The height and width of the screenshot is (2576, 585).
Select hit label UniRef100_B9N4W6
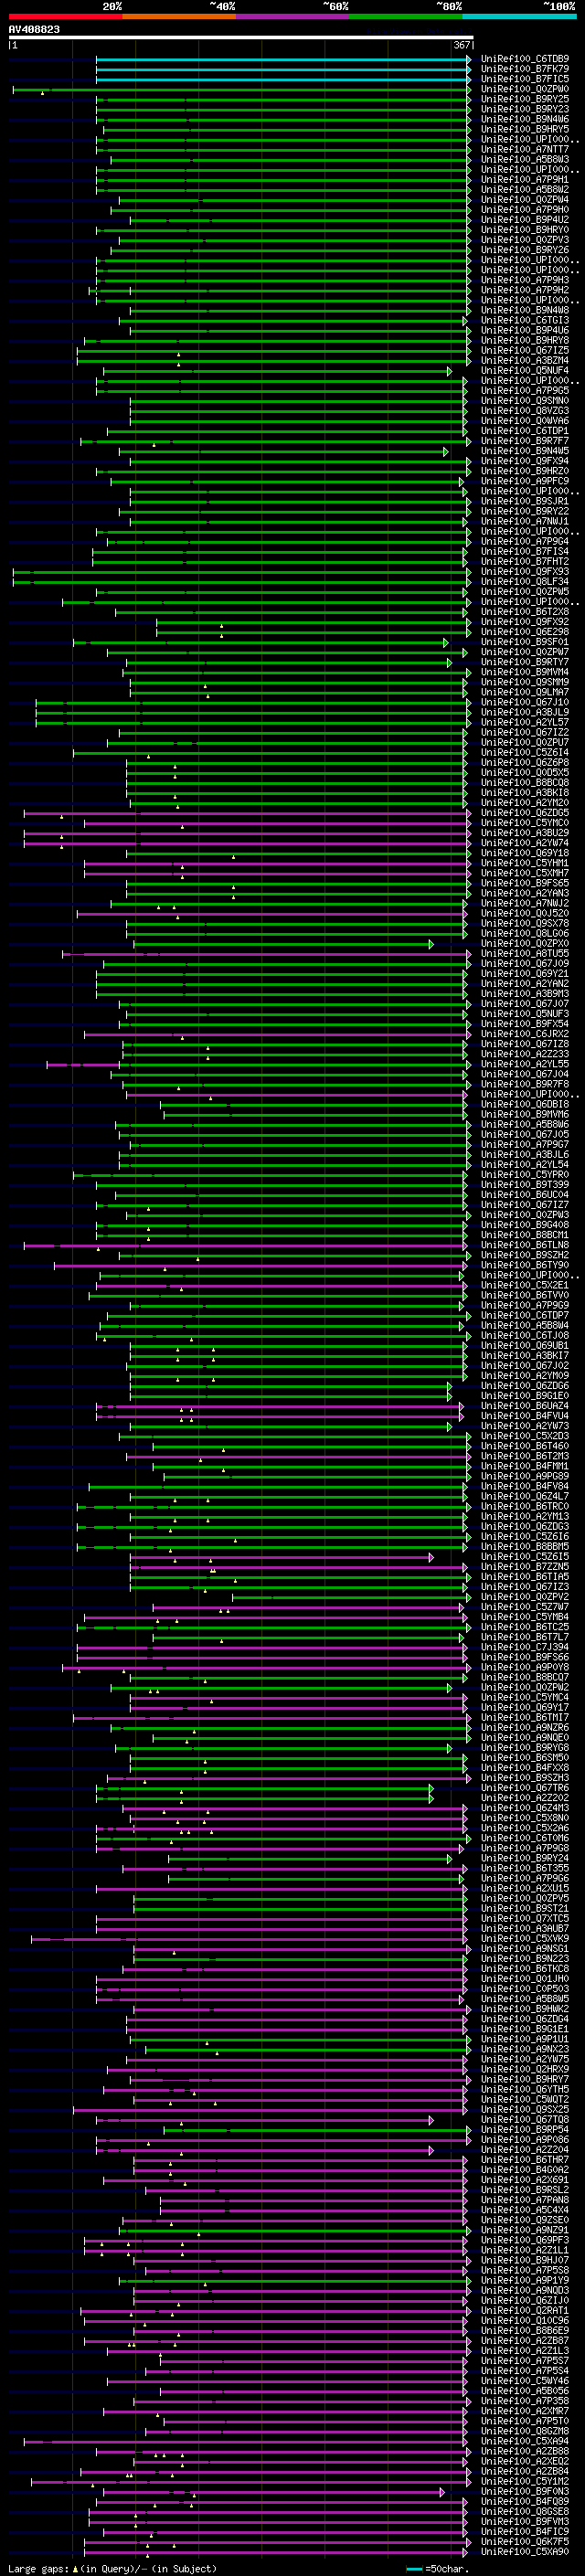[x=525, y=119]
